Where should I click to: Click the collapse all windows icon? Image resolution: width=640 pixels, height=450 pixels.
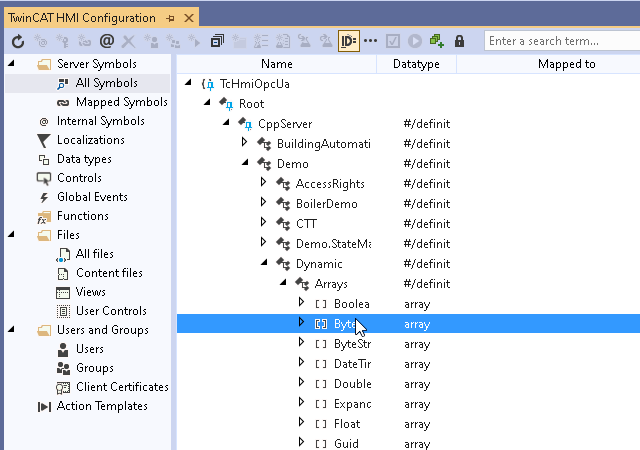coord(217,41)
